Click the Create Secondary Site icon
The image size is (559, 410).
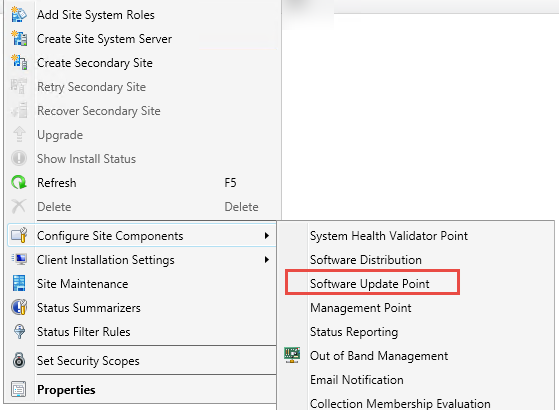tap(19, 62)
